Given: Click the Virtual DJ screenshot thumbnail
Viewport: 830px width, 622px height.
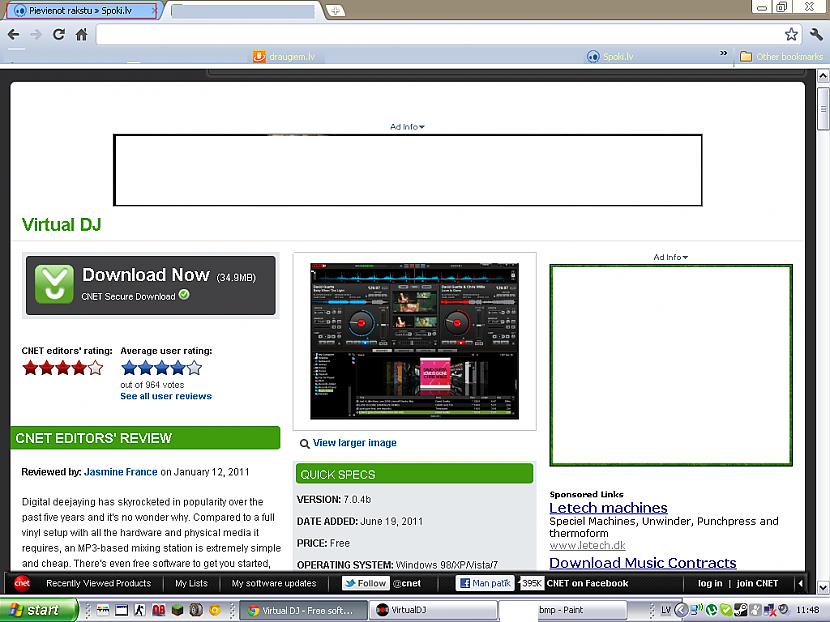Looking at the screenshot, I should point(414,341).
